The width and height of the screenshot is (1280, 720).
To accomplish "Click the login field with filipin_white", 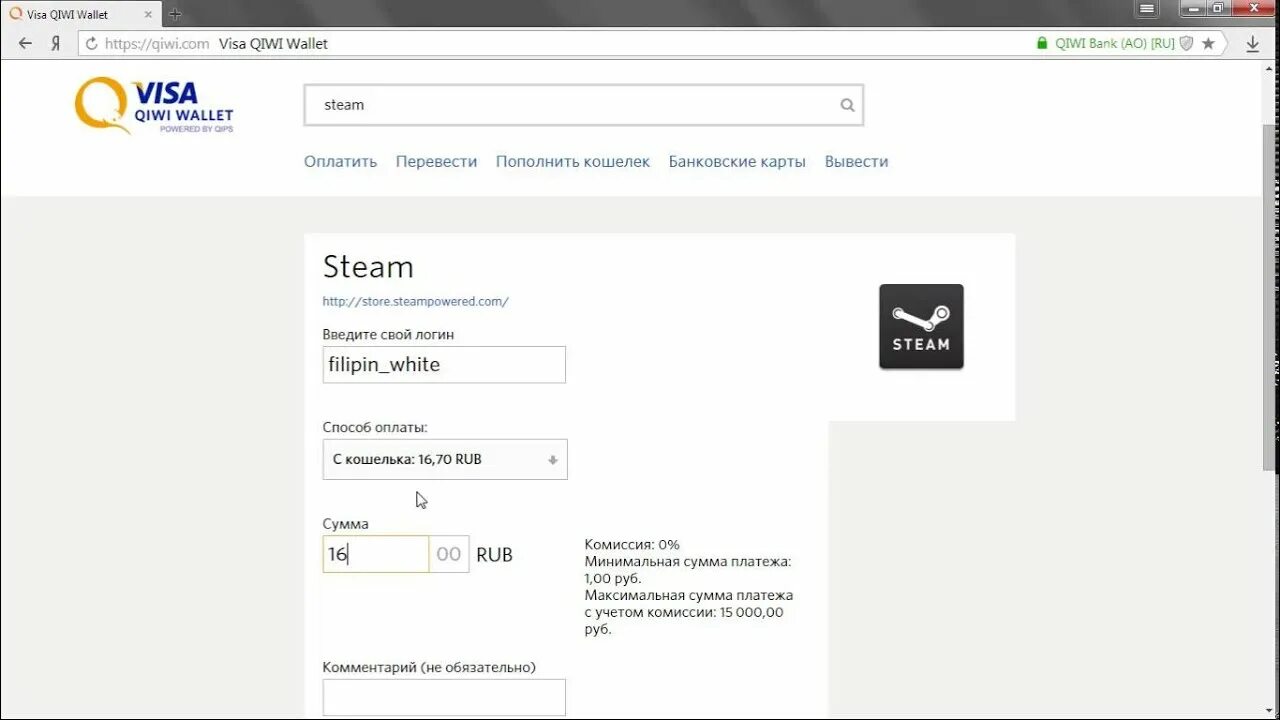I will tap(444, 364).
